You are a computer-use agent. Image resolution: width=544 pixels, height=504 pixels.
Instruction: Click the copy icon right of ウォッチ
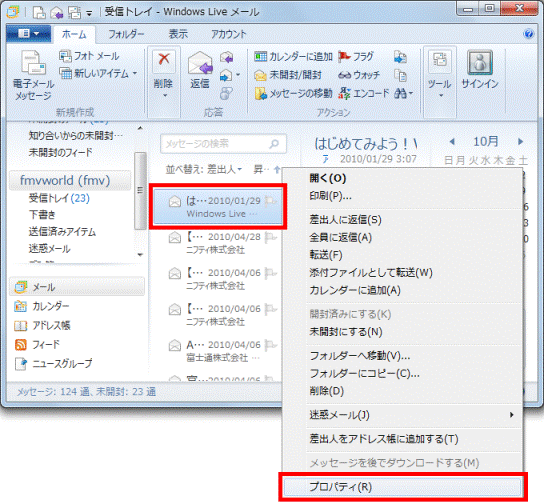pos(400,75)
